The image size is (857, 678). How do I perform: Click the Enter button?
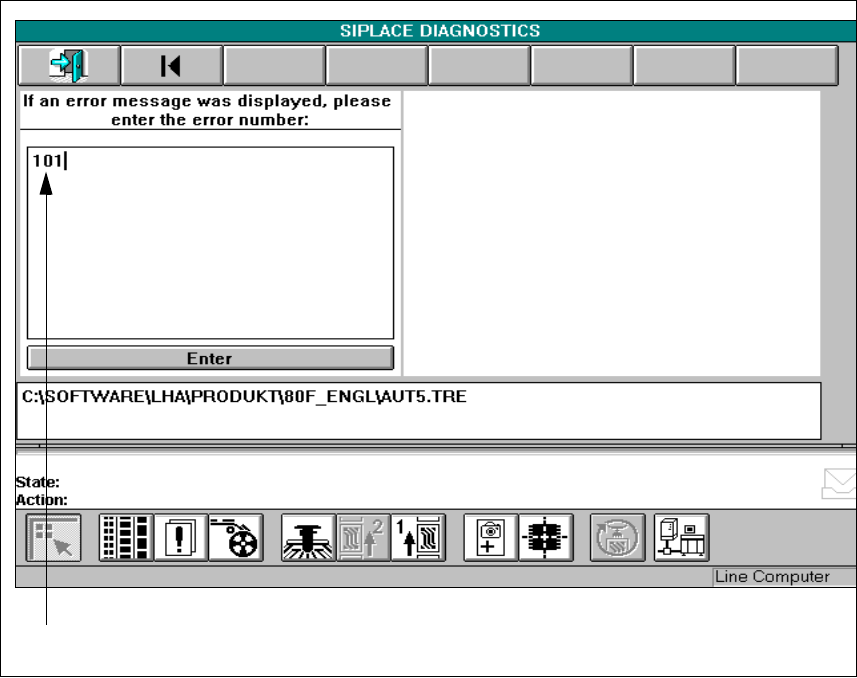point(210,358)
